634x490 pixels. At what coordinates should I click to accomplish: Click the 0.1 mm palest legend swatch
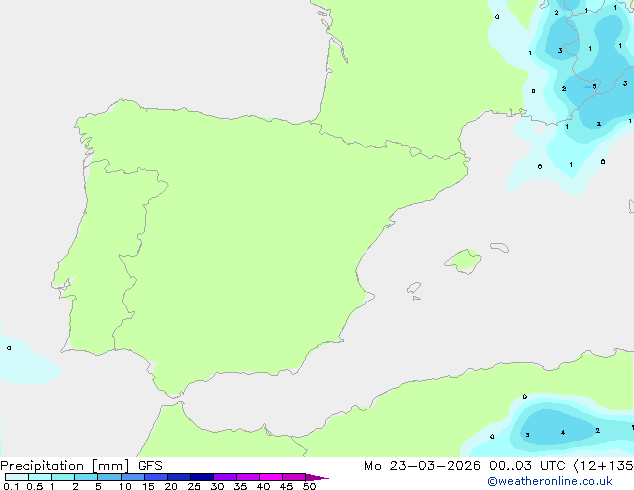click(x=17, y=477)
